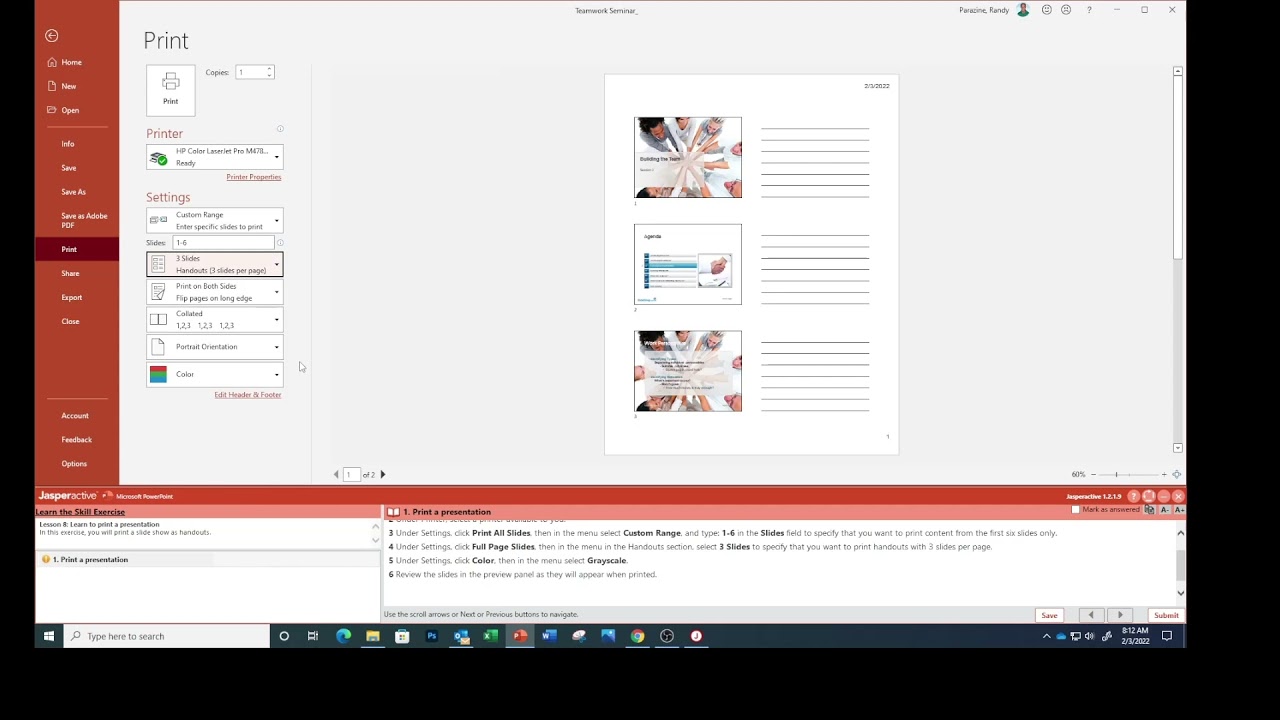The width and height of the screenshot is (1280, 720).
Task: Click in the Copies number field
Action: (x=250, y=72)
